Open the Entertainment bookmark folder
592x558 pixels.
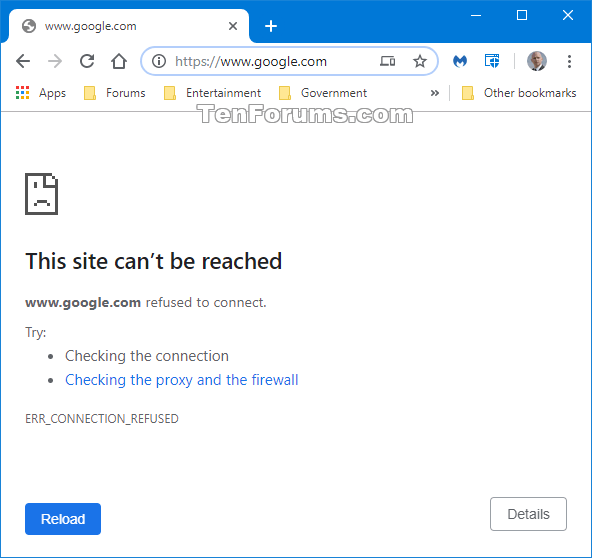[x=212, y=93]
